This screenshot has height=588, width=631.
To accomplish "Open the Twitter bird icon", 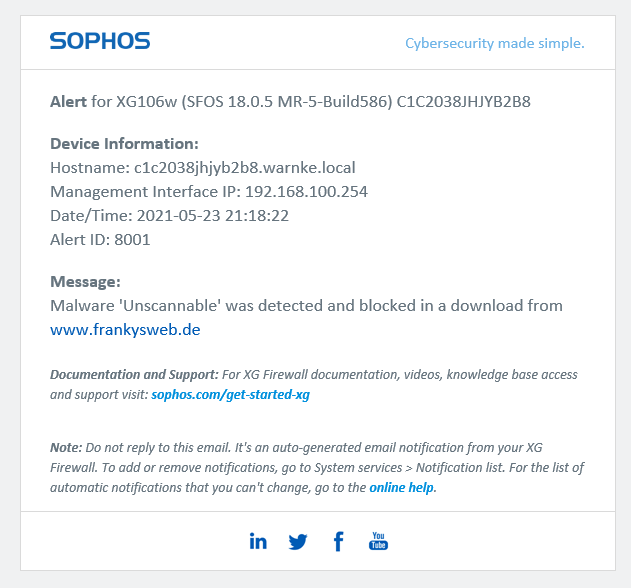I will (x=298, y=542).
